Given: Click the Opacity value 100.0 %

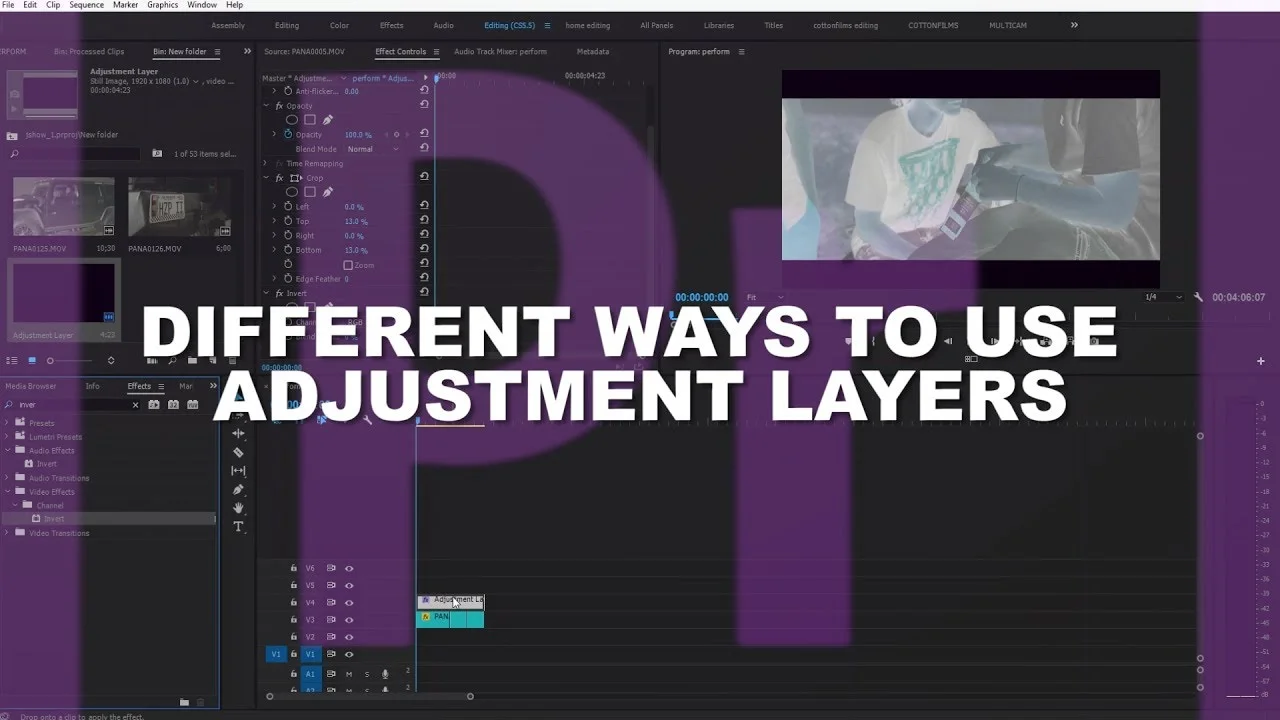Looking at the screenshot, I should 358,134.
